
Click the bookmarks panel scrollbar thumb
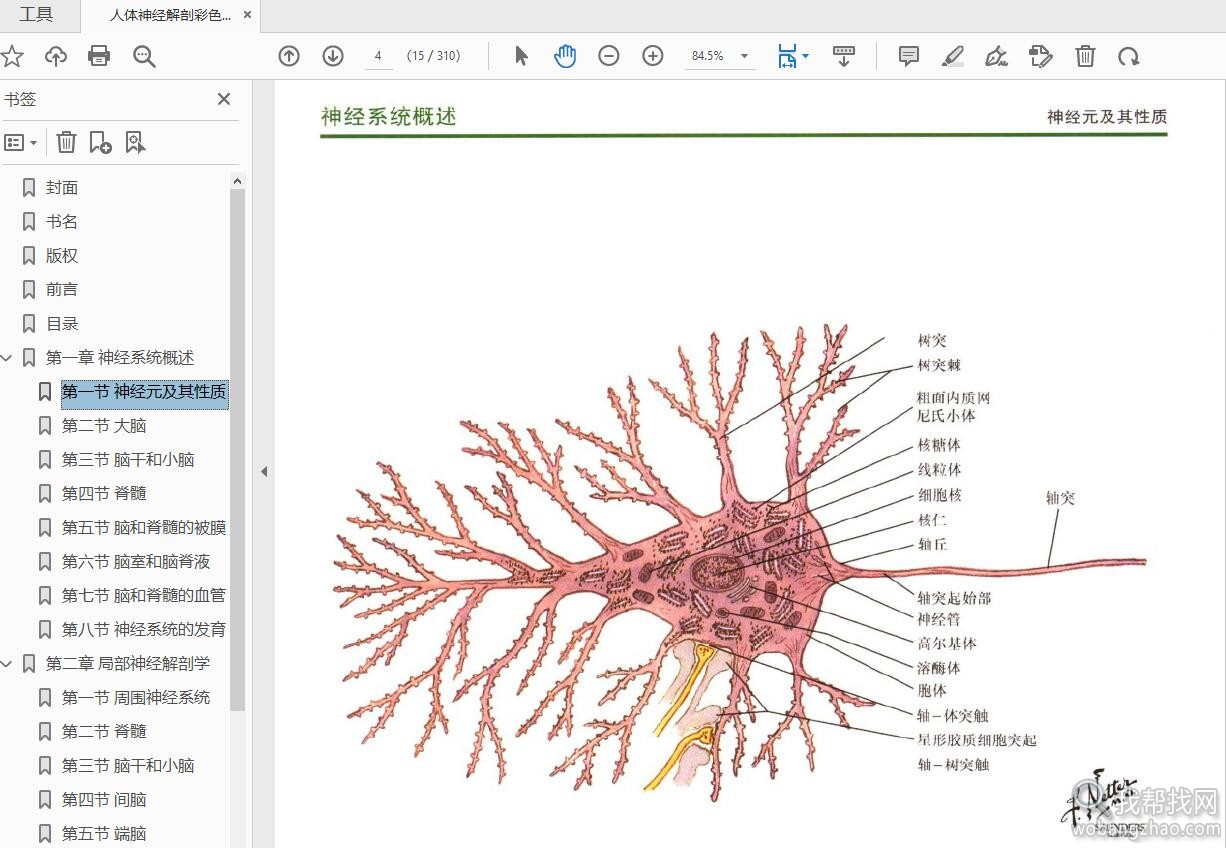pos(237,450)
